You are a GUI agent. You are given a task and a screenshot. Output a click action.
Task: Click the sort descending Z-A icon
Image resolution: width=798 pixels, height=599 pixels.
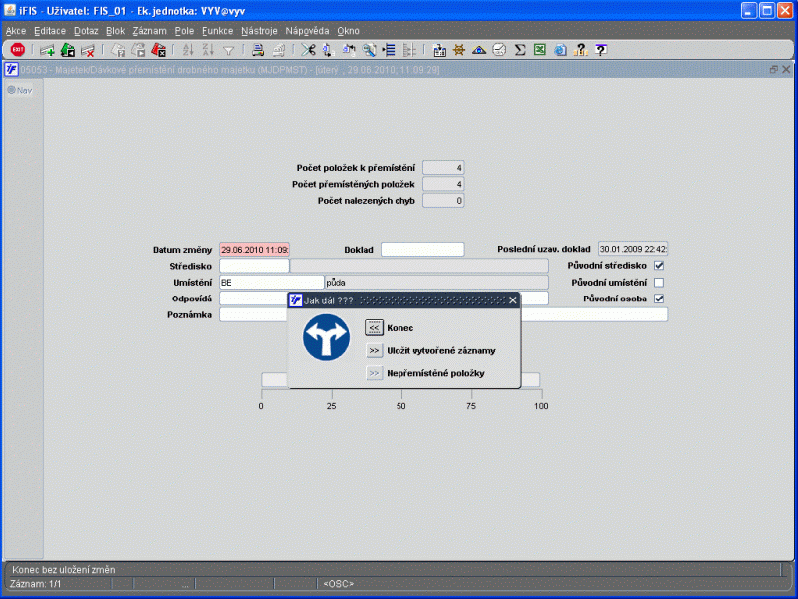(x=208, y=50)
